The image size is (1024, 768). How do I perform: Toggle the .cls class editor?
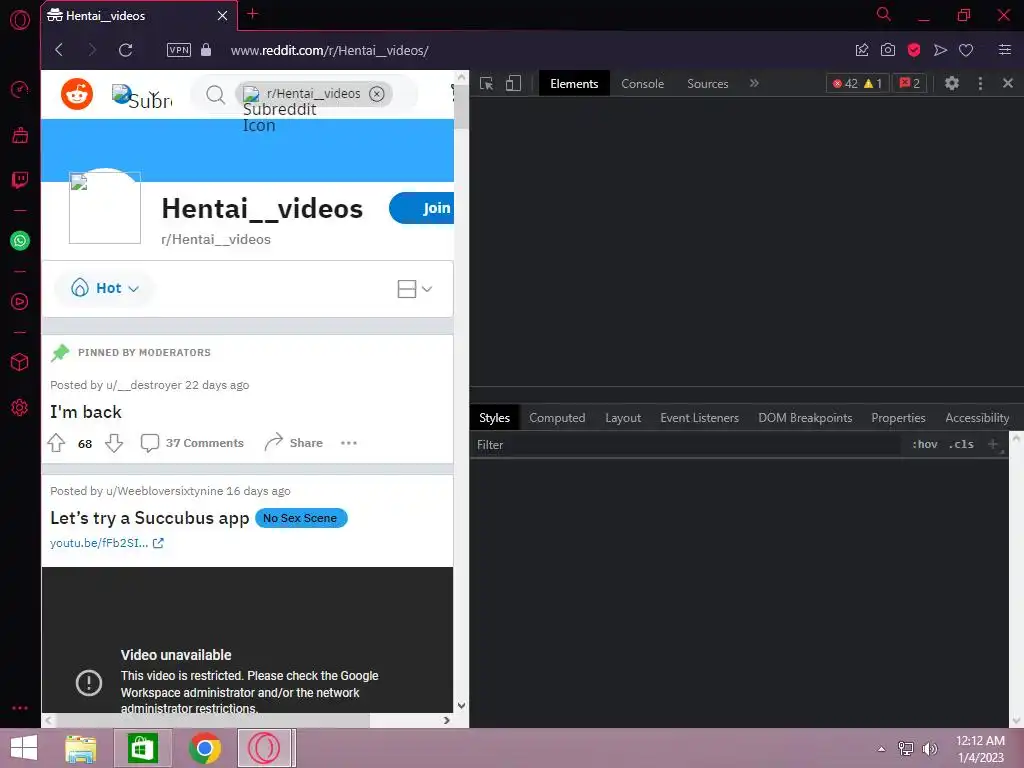coord(961,444)
